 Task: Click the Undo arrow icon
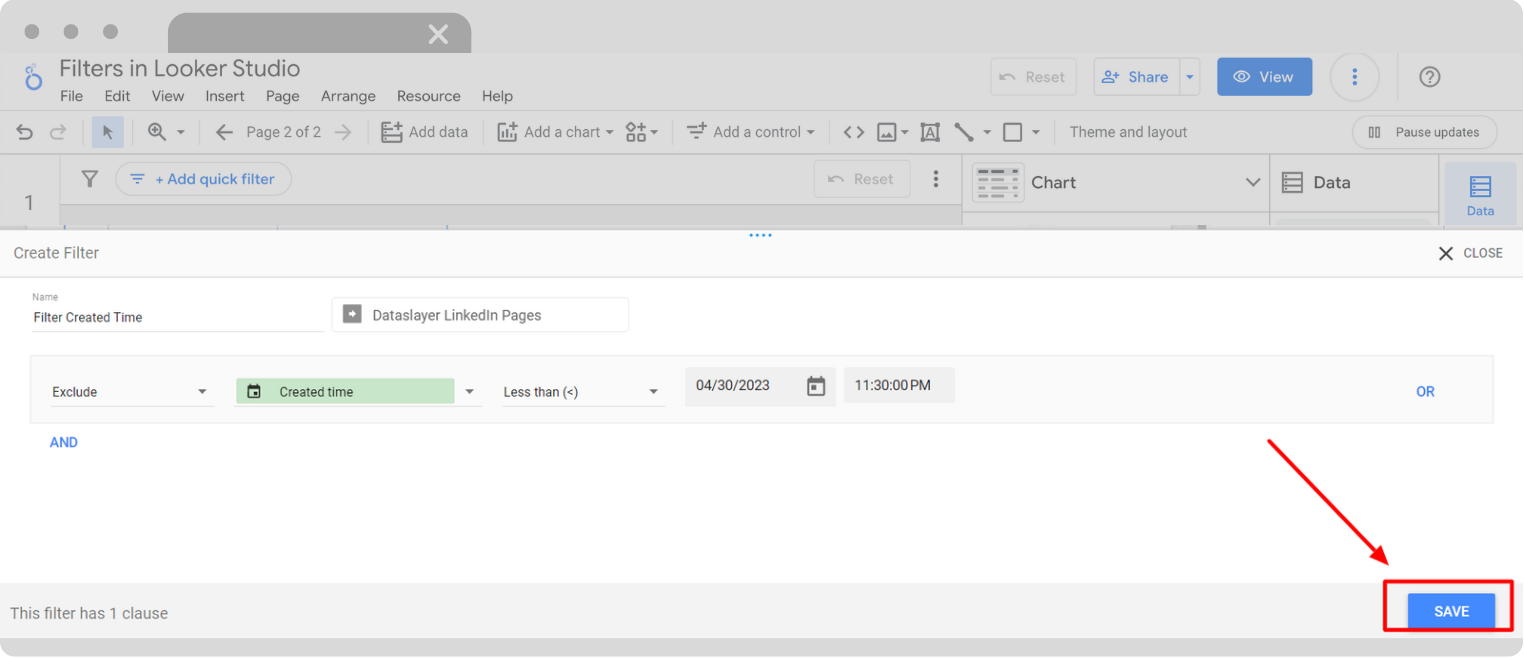click(x=24, y=131)
